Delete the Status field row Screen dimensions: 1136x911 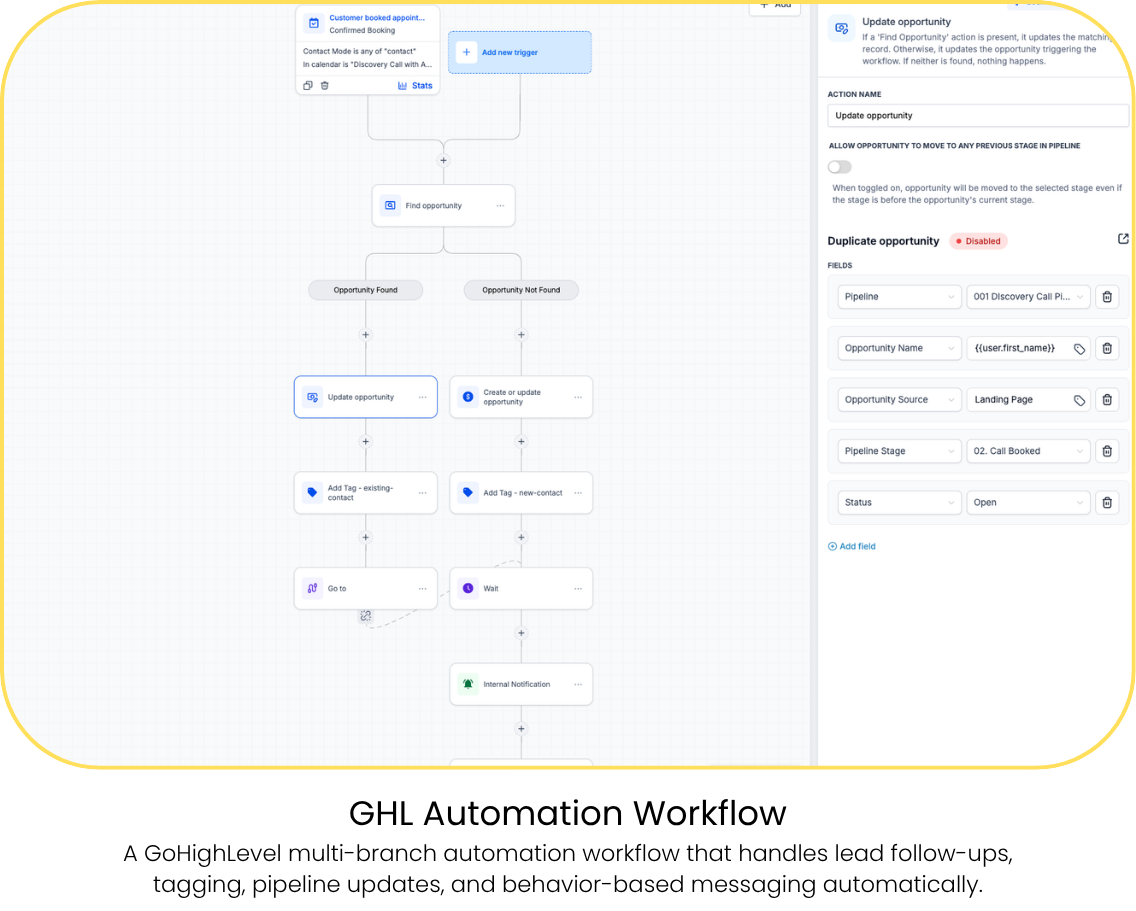coord(1107,502)
